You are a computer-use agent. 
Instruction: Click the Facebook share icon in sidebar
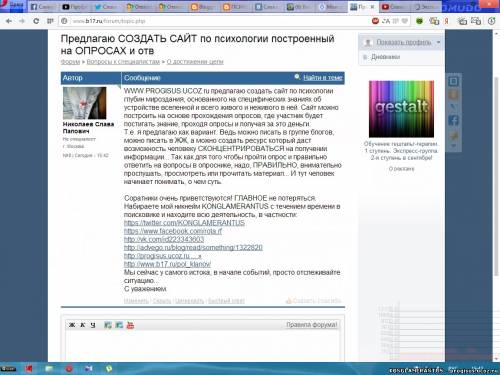pyautogui.click(x=453, y=120)
